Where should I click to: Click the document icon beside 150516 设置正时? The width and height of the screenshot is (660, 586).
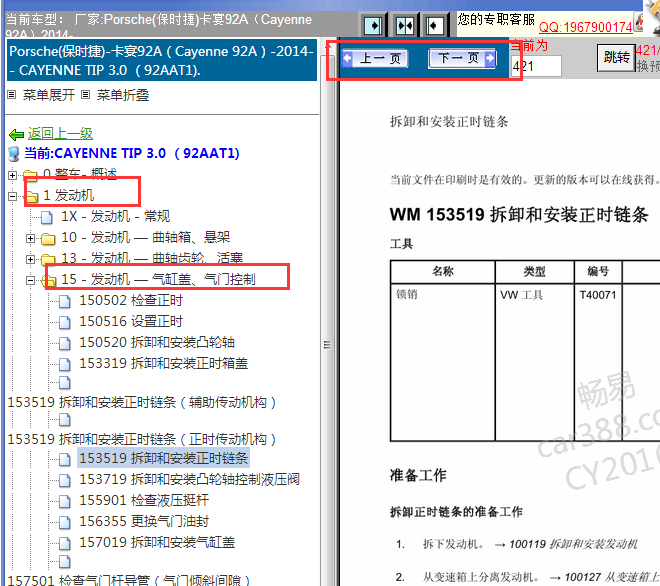point(64,323)
